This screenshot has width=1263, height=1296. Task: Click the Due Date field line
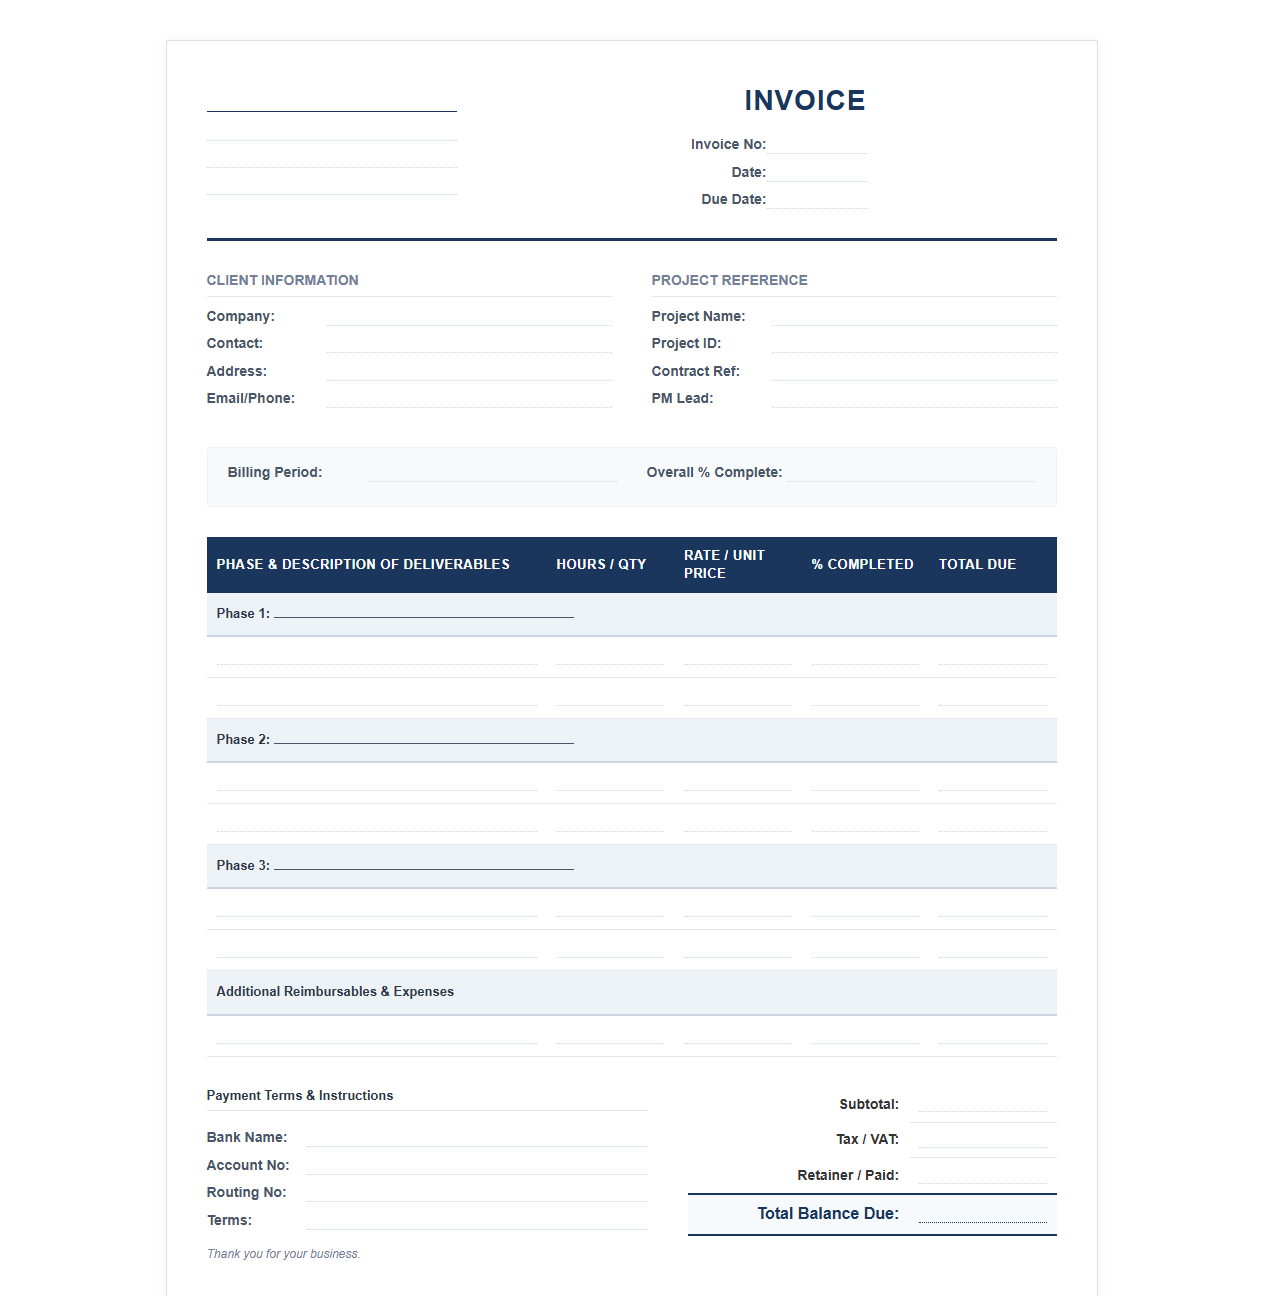(817, 199)
